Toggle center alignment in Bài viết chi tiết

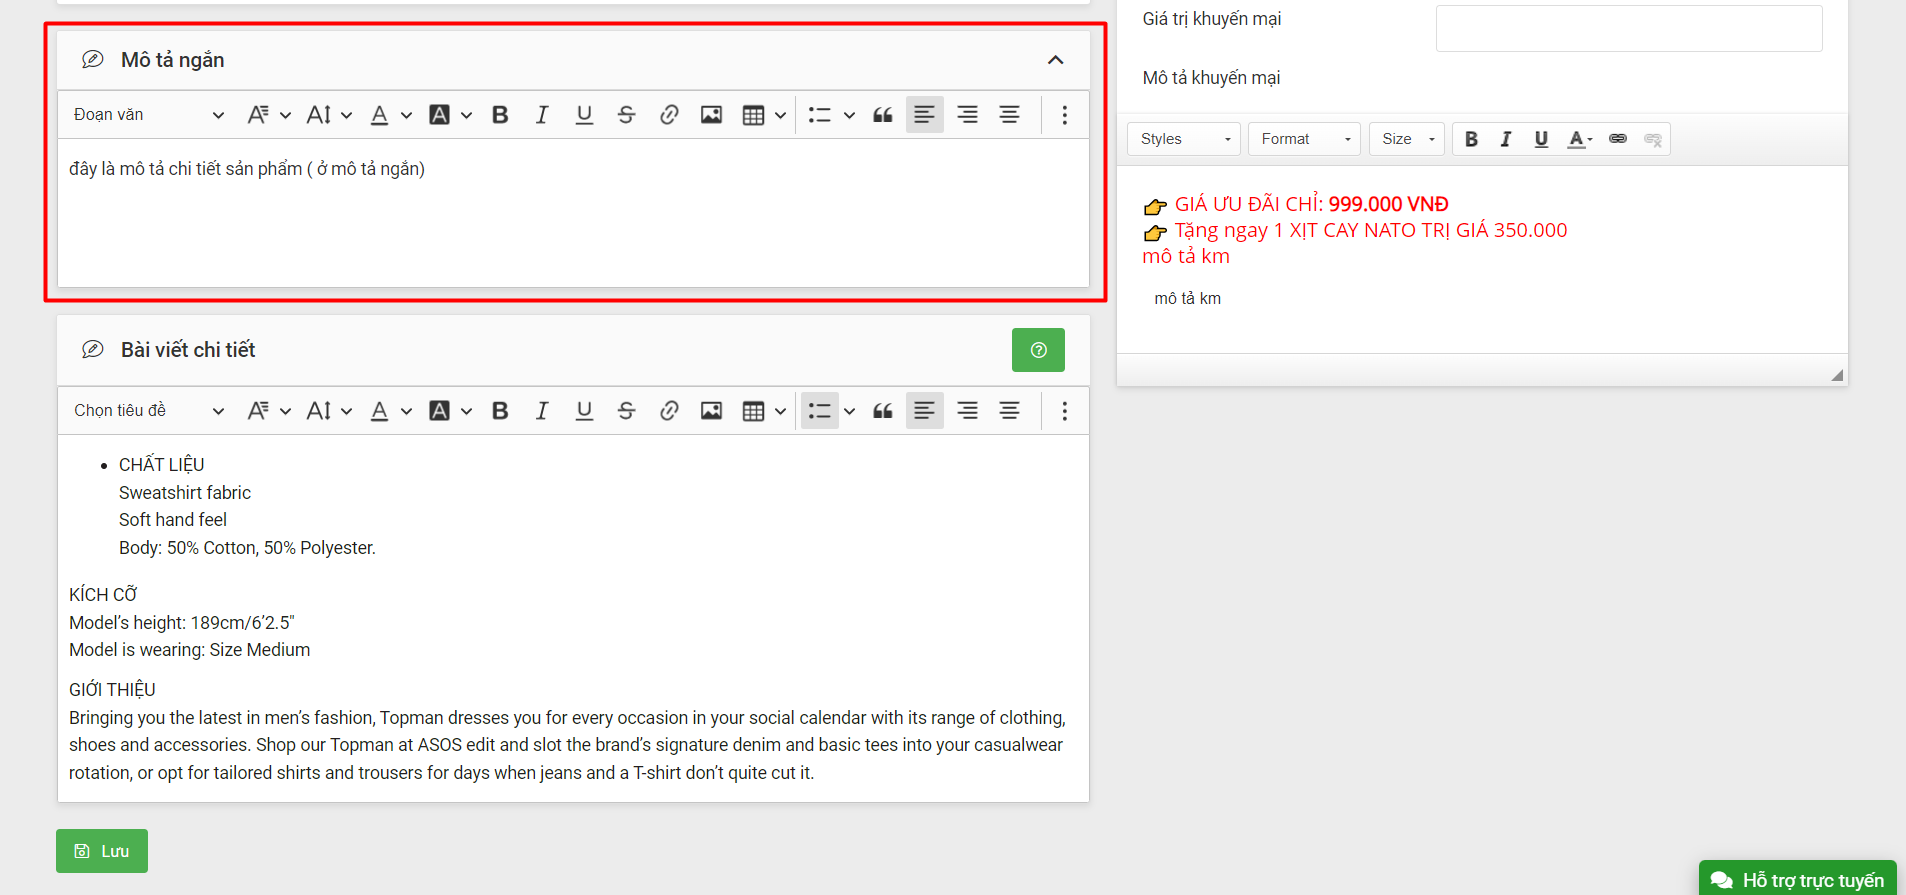[x=1009, y=411]
